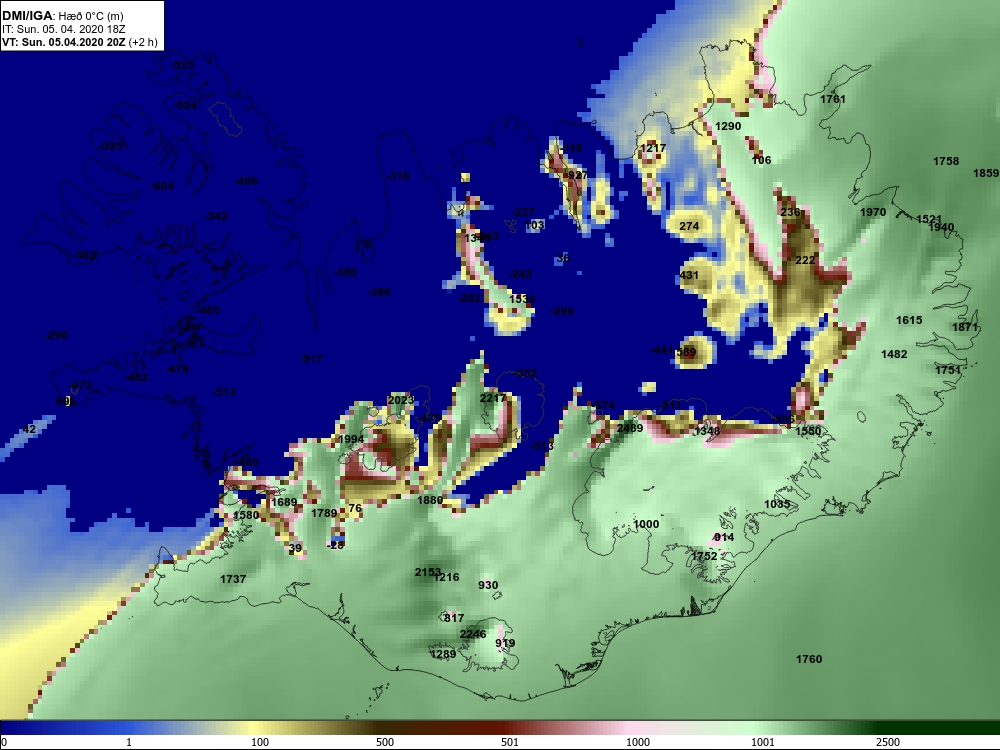This screenshot has width=1000, height=750.
Task: Select the map value 222
Action: (x=805, y=260)
